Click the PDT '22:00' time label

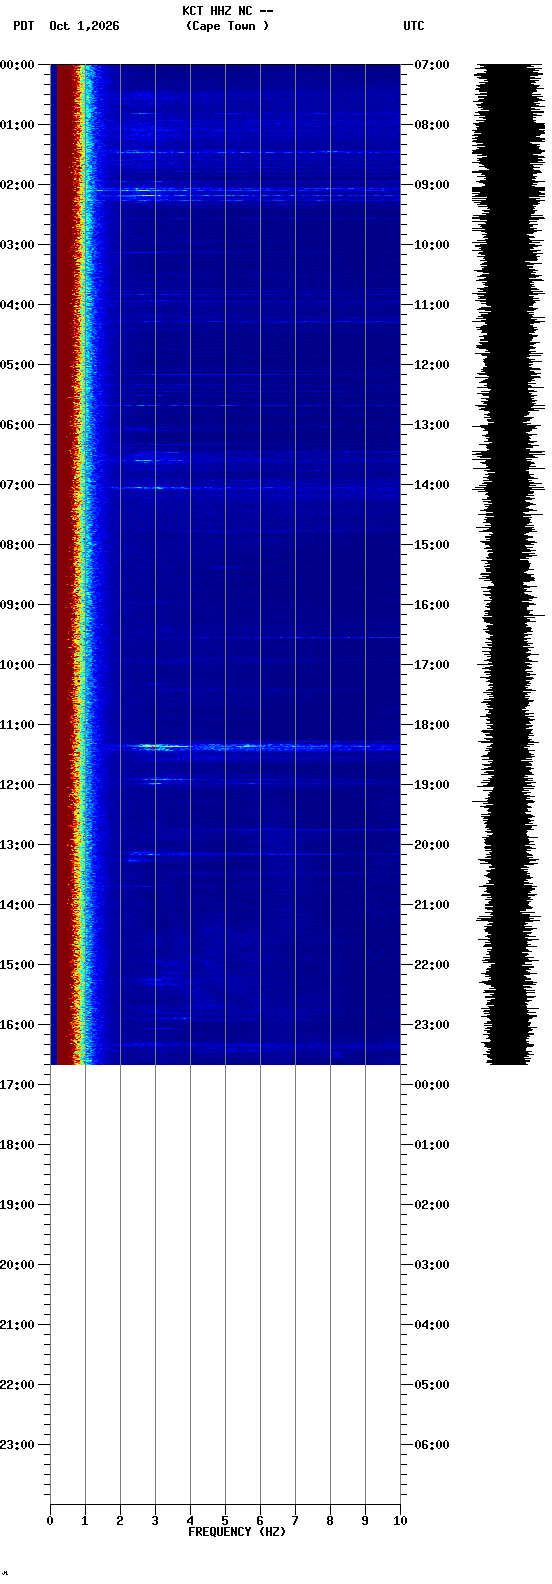17,1385
